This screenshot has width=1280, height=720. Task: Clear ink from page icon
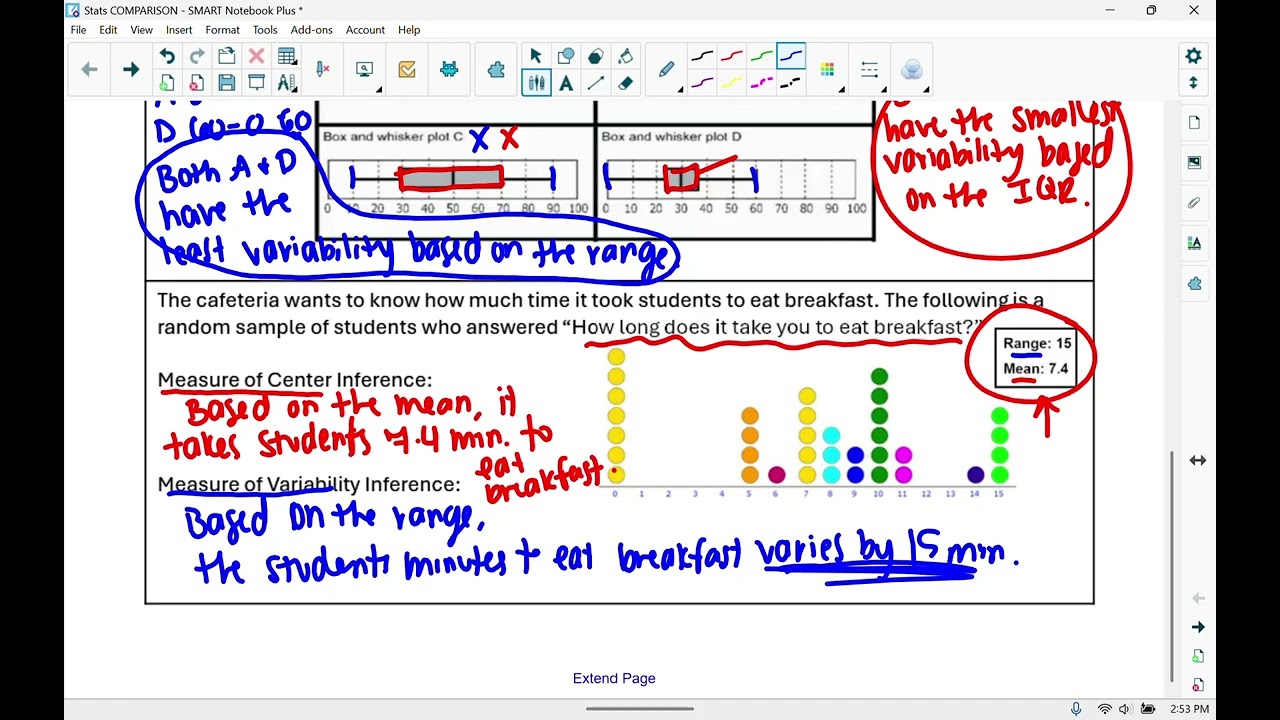pos(323,69)
